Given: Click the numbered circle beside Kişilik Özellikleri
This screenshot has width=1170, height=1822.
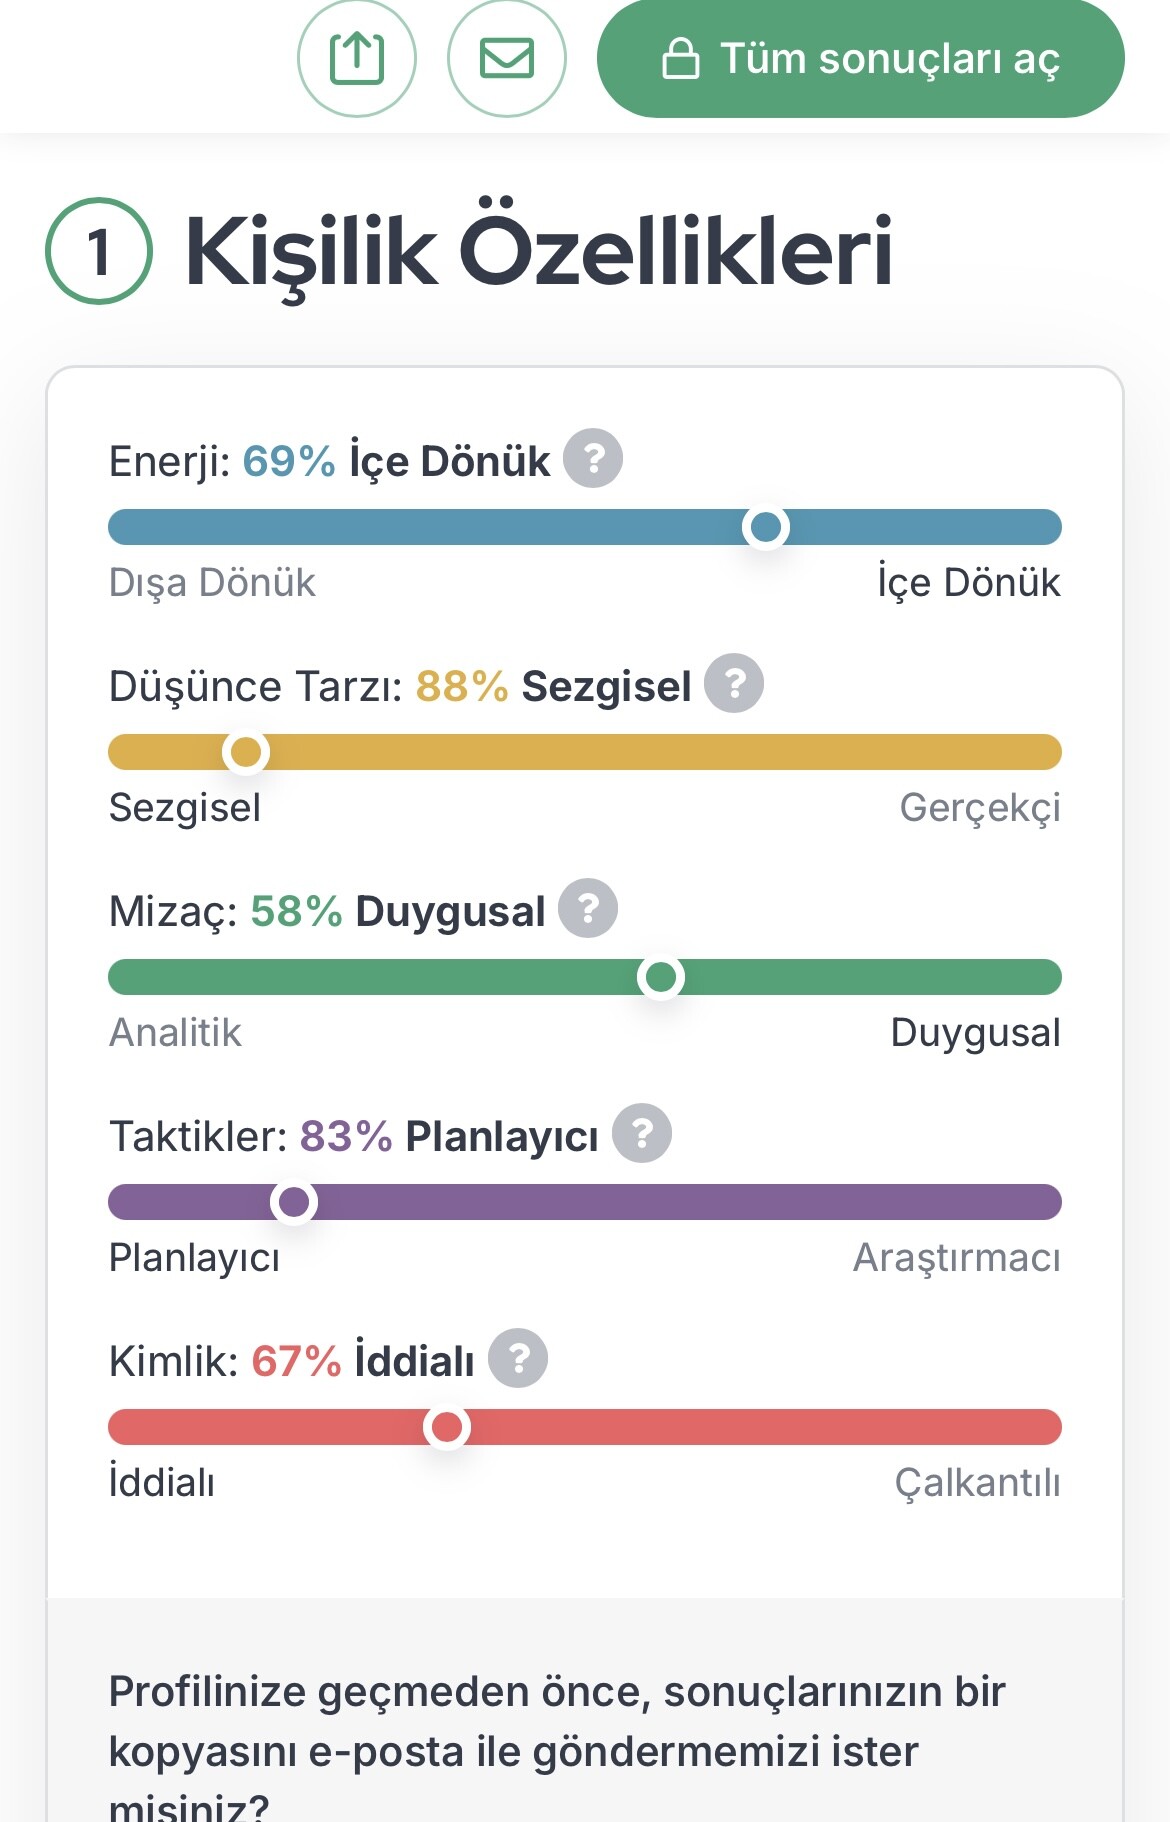Looking at the screenshot, I should tap(99, 252).
